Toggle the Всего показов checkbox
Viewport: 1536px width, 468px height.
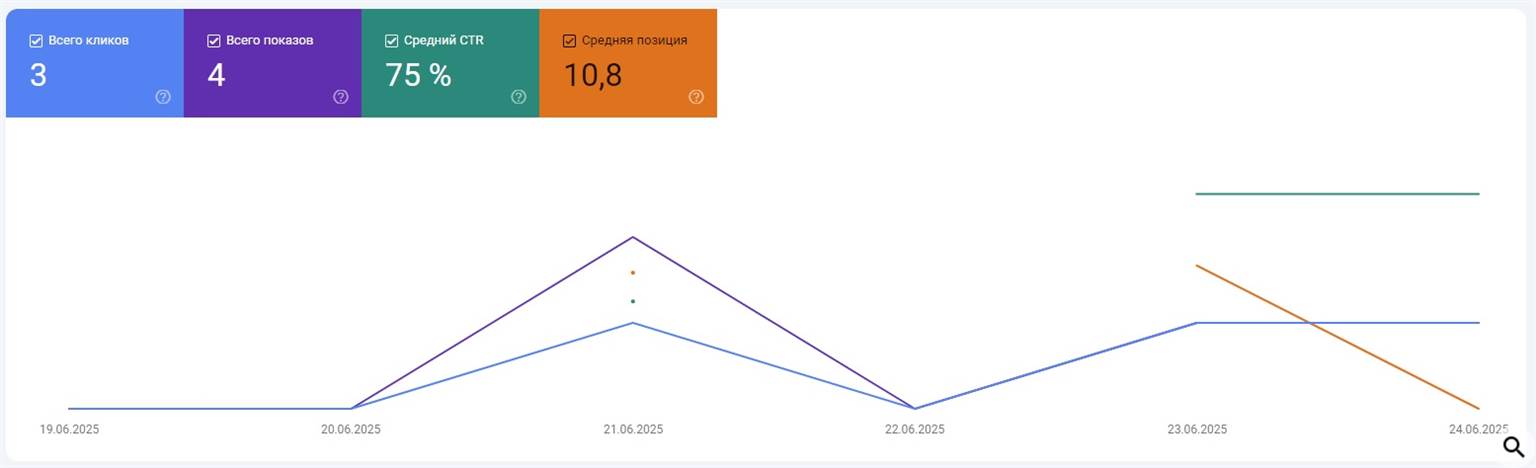[x=213, y=41]
